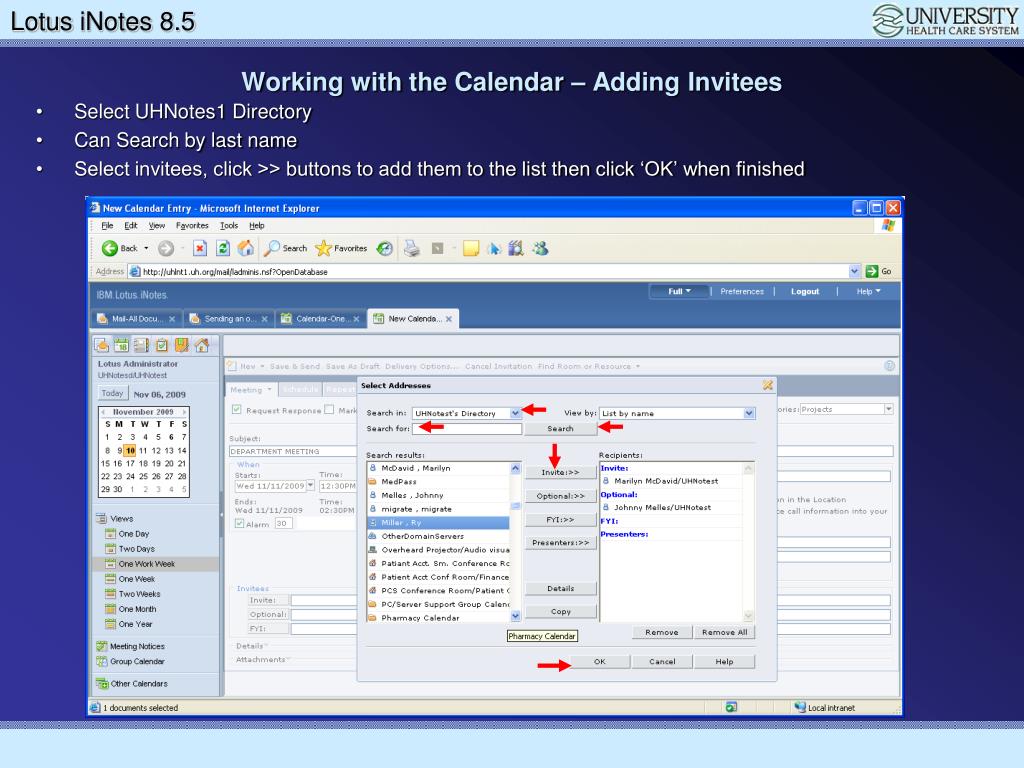Click the round help icon on the meeting toolbar
Viewport: 1024px width, 768px height.
coord(889,366)
